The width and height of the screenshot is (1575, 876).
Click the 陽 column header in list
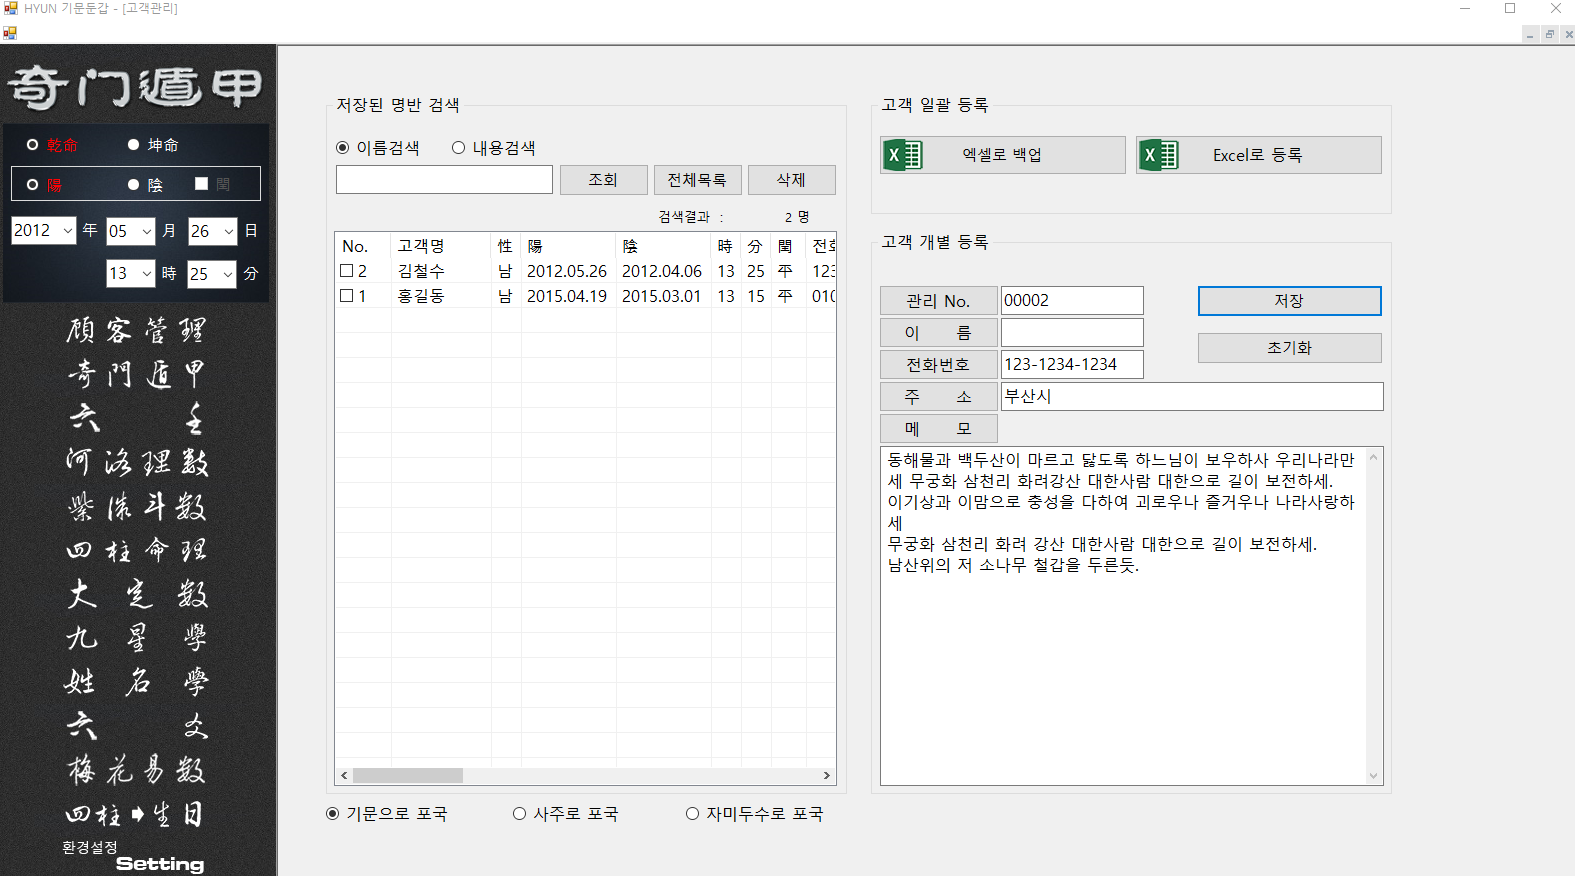tap(568, 246)
